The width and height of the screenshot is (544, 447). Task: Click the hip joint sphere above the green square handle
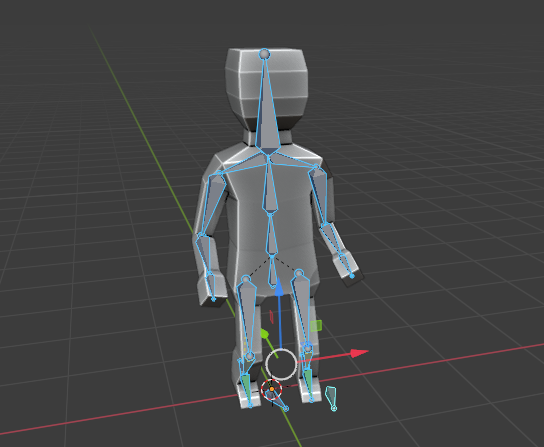(x=299, y=273)
